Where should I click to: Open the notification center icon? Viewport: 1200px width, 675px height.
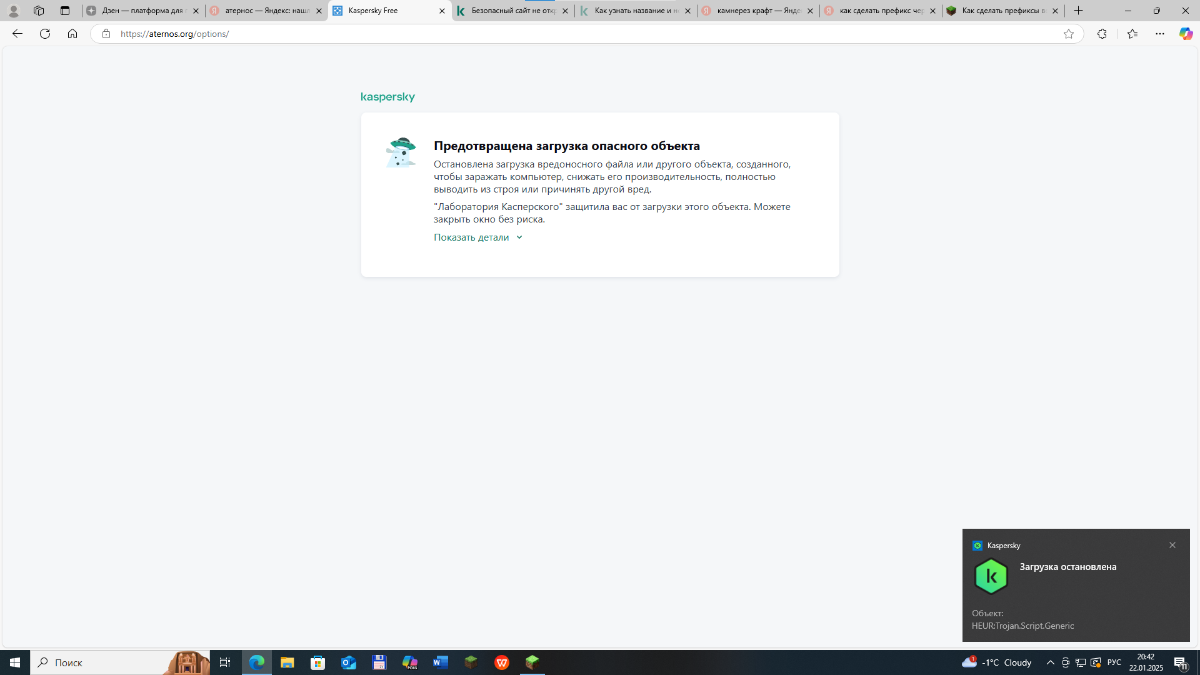pos(1180,662)
